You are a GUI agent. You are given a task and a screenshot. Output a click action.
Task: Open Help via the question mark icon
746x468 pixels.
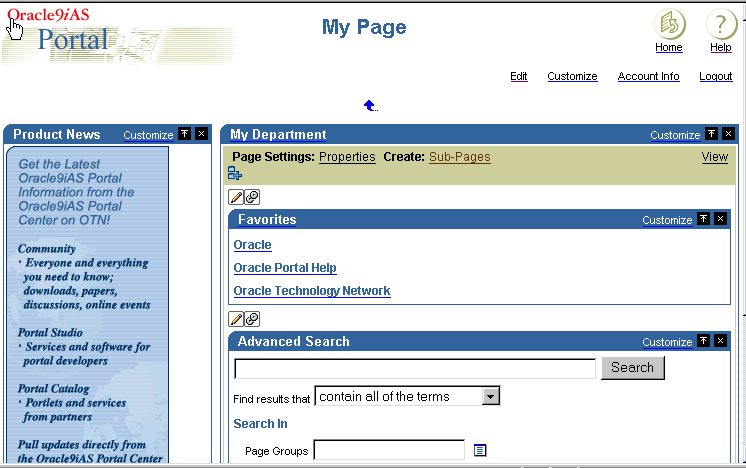pos(721,24)
